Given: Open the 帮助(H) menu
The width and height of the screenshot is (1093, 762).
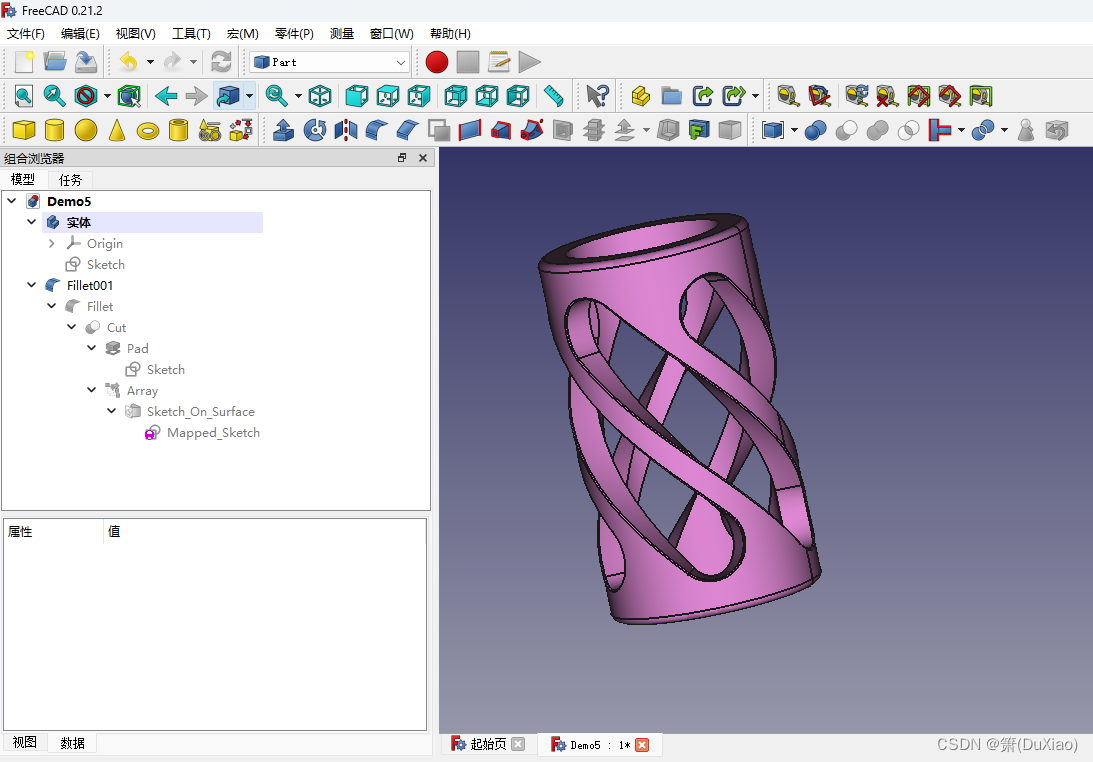Looking at the screenshot, I should point(450,33).
